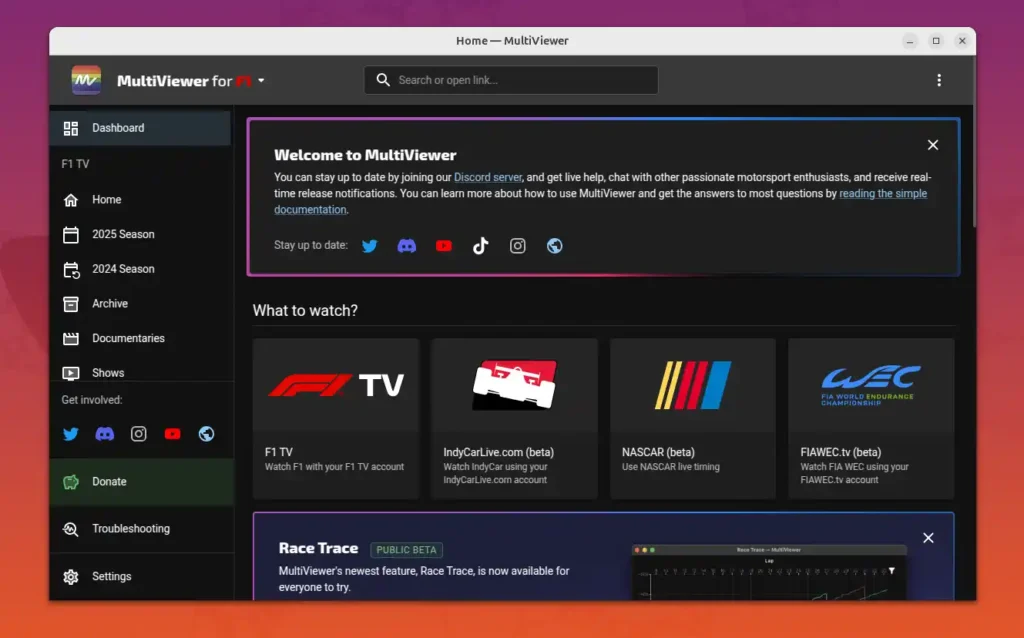Open Settings via the gear icon
The image size is (1024, 638).
(x=111, y=576)
